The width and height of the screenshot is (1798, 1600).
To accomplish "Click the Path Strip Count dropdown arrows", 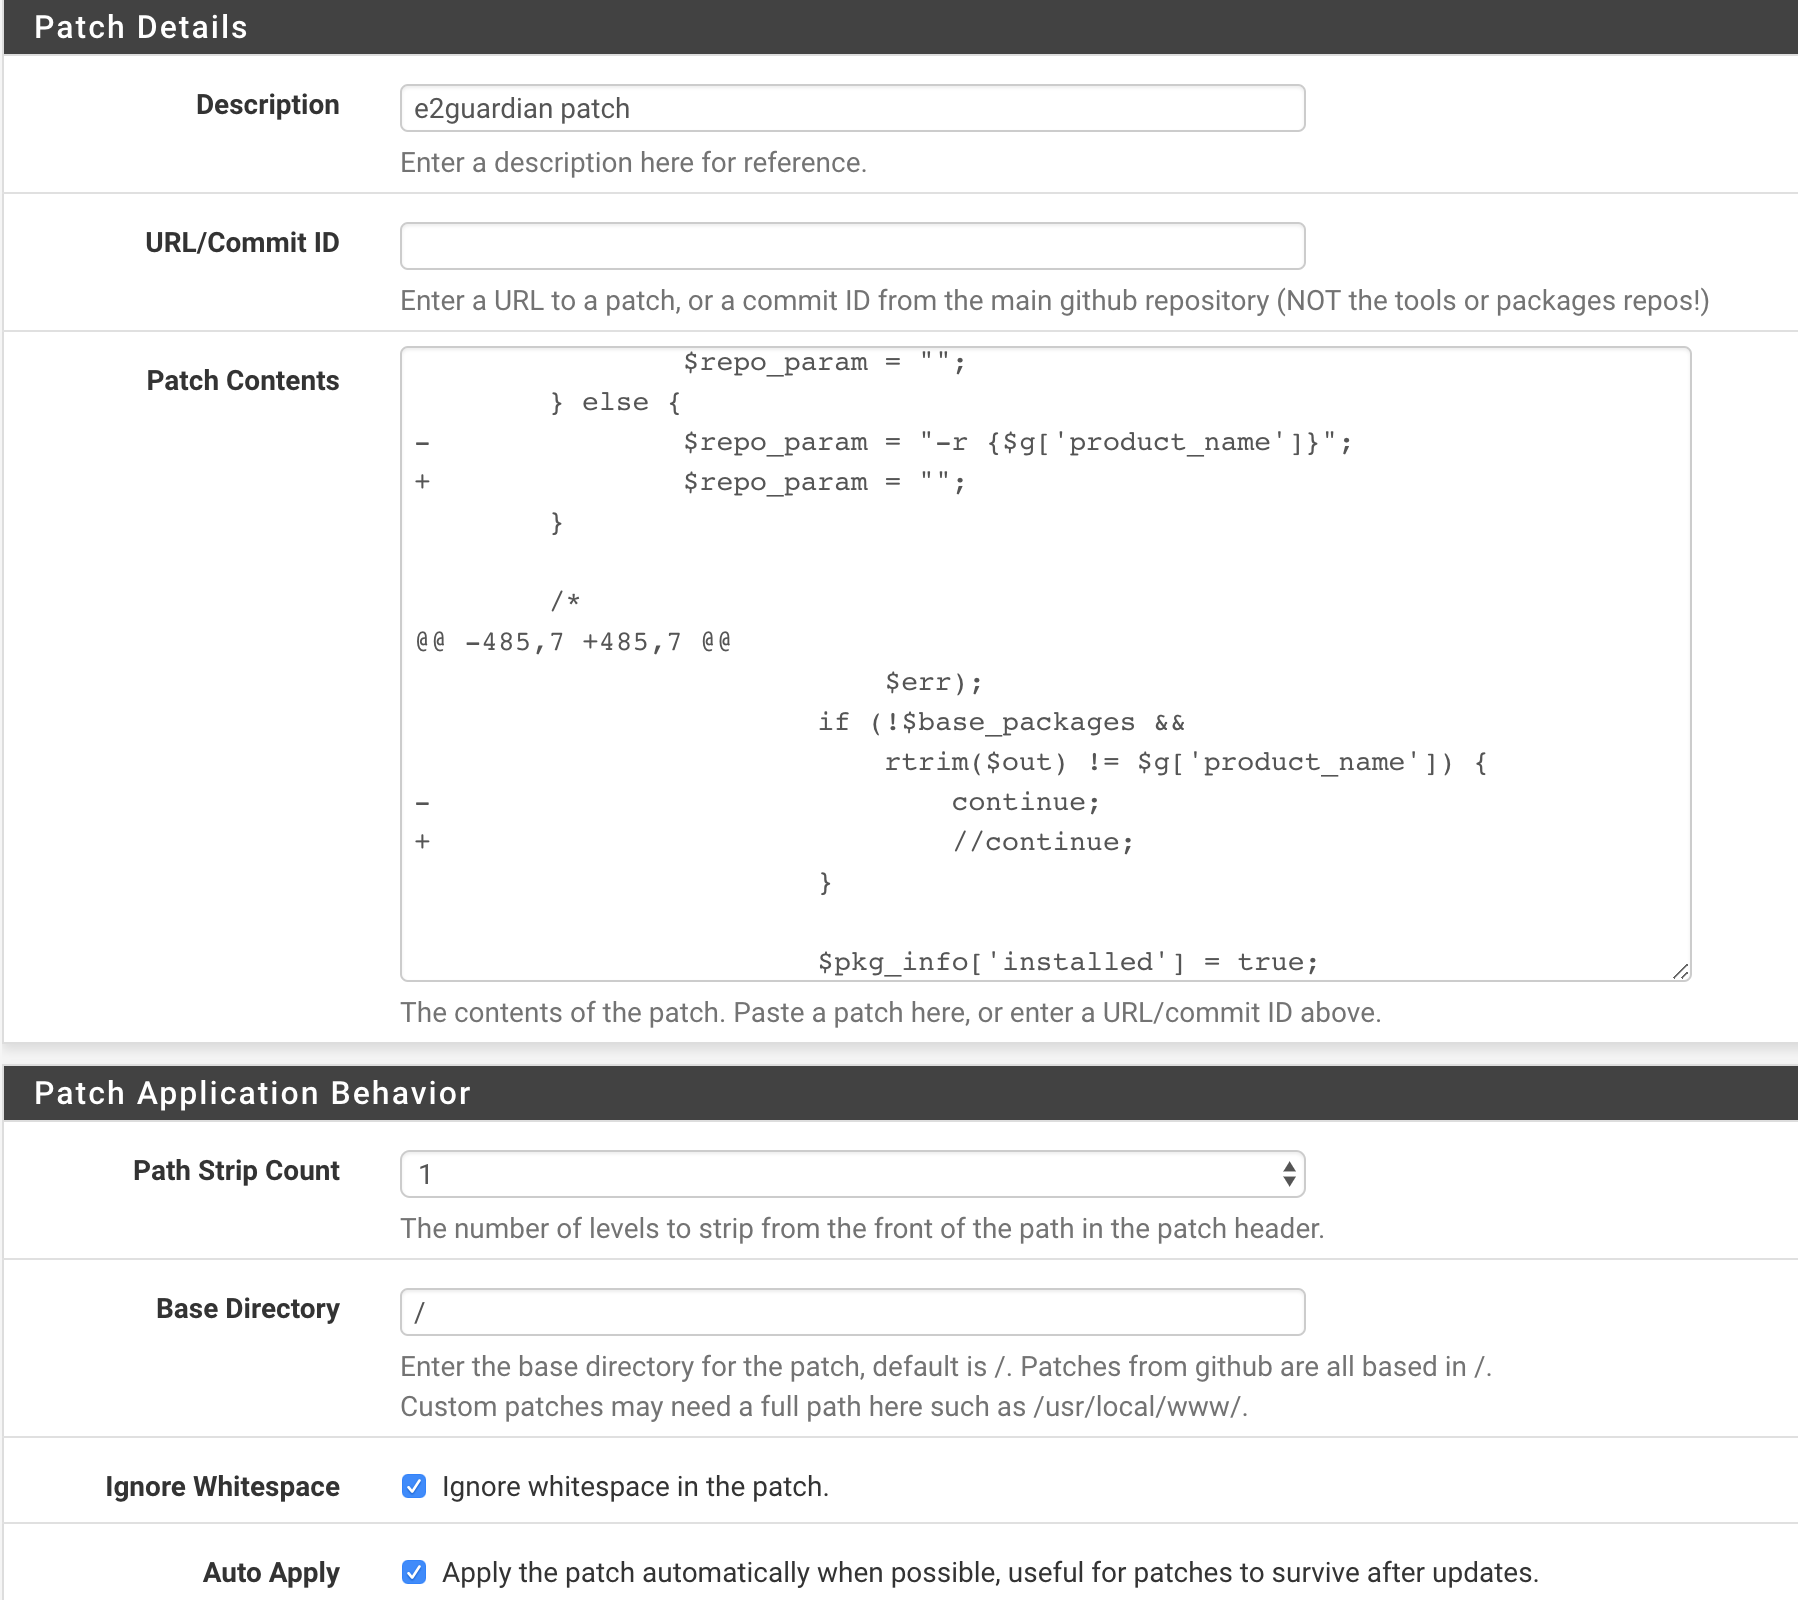I will pos(1289,1174).
